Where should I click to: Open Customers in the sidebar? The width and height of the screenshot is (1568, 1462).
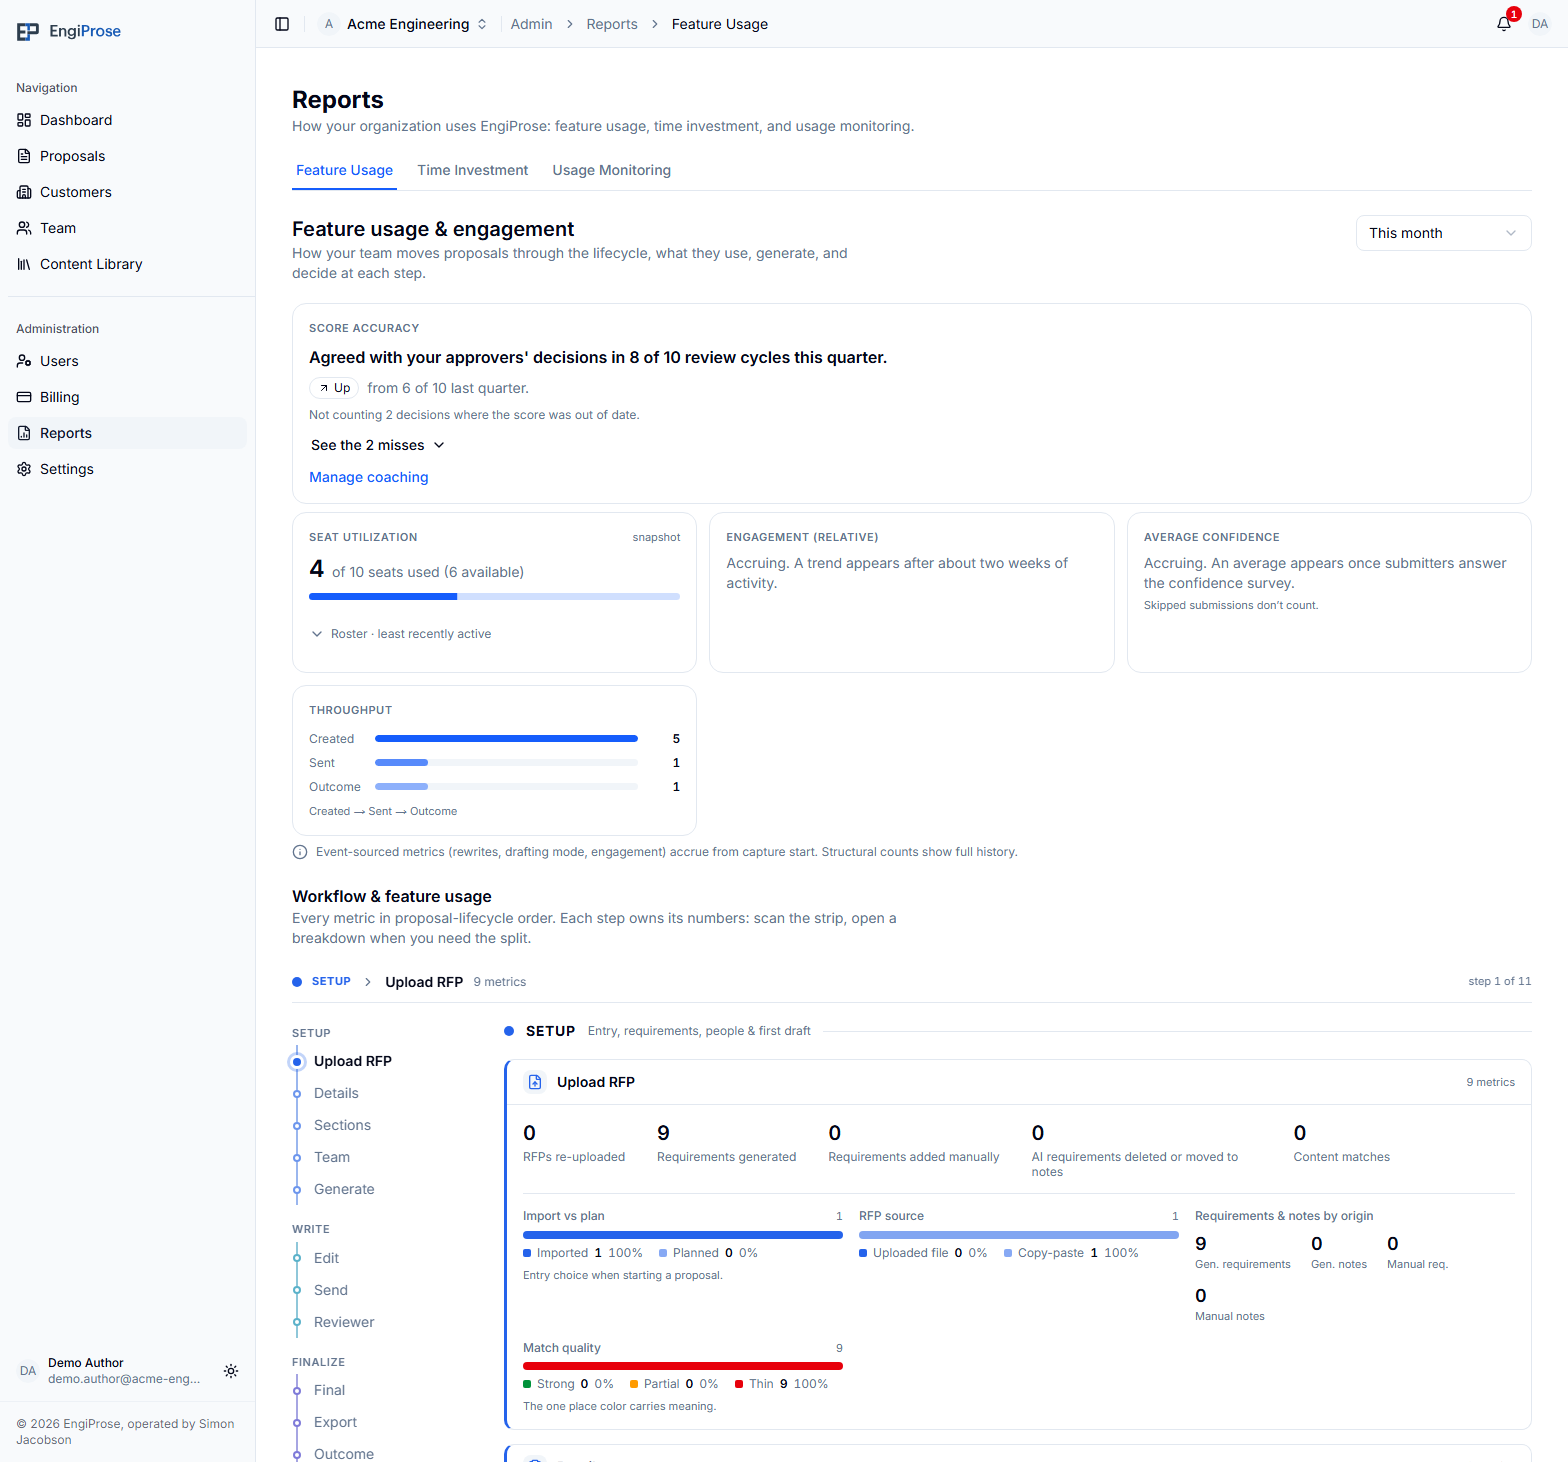[127, 192]
